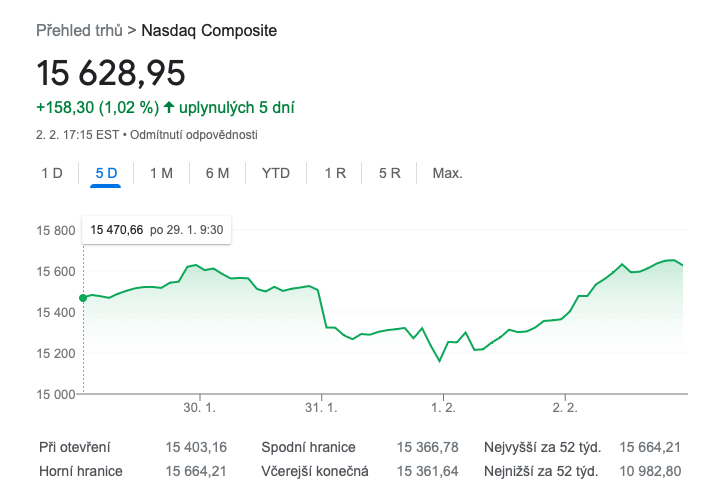Click the 1. 2. date axis label

click(443, 407)
